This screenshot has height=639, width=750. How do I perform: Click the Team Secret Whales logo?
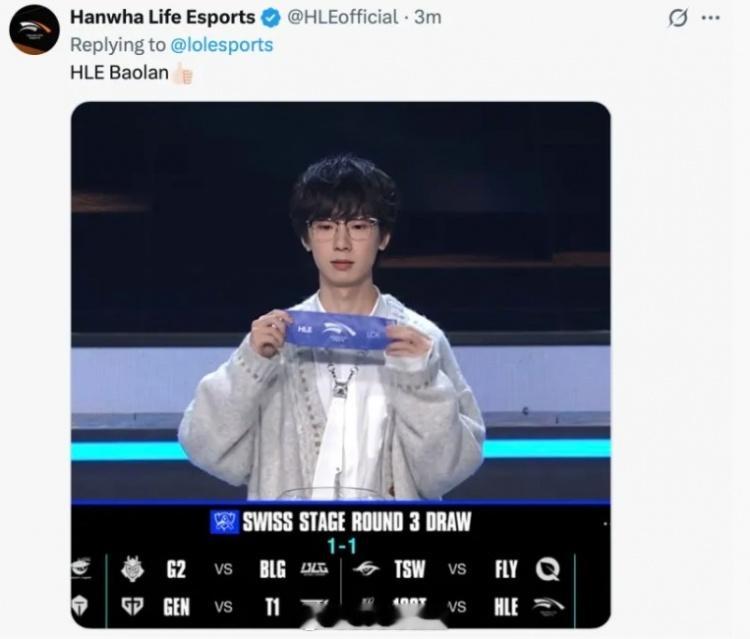(x=366, y=569)
